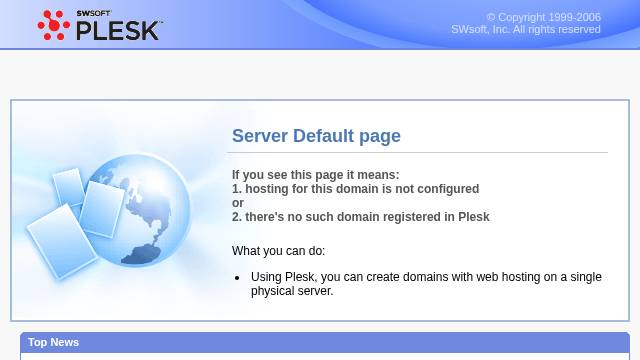Click the SWsoft Plesk logo
640x360 pixels.
100,25
